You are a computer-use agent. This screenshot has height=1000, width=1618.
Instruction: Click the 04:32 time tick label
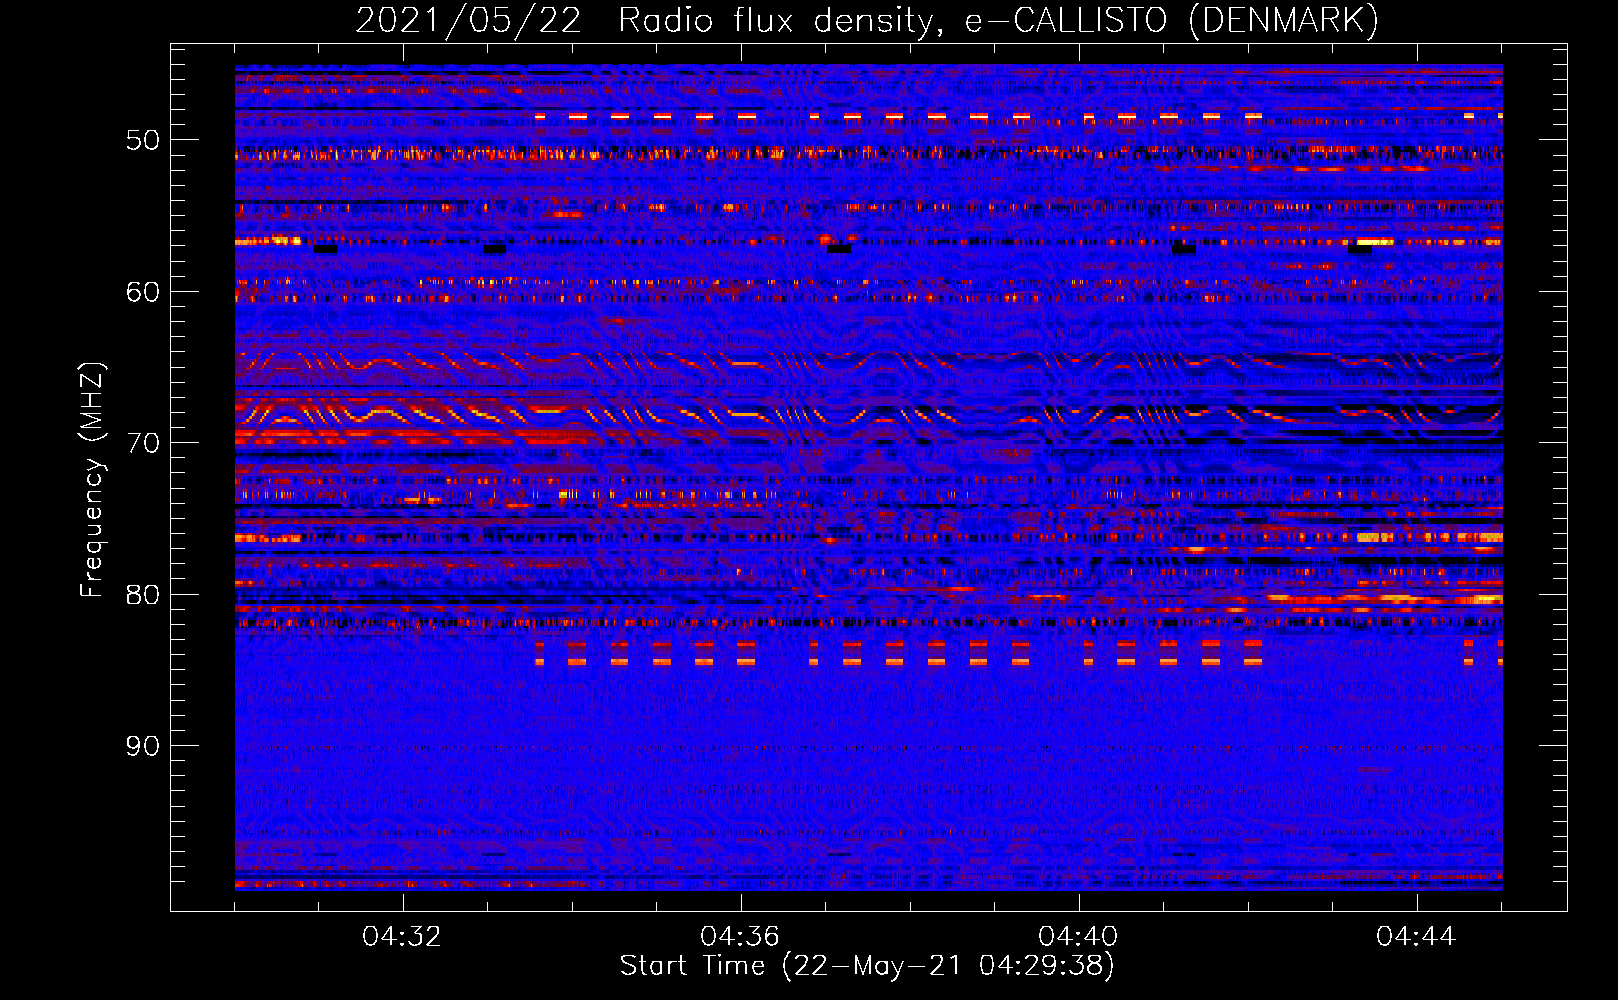402,937
